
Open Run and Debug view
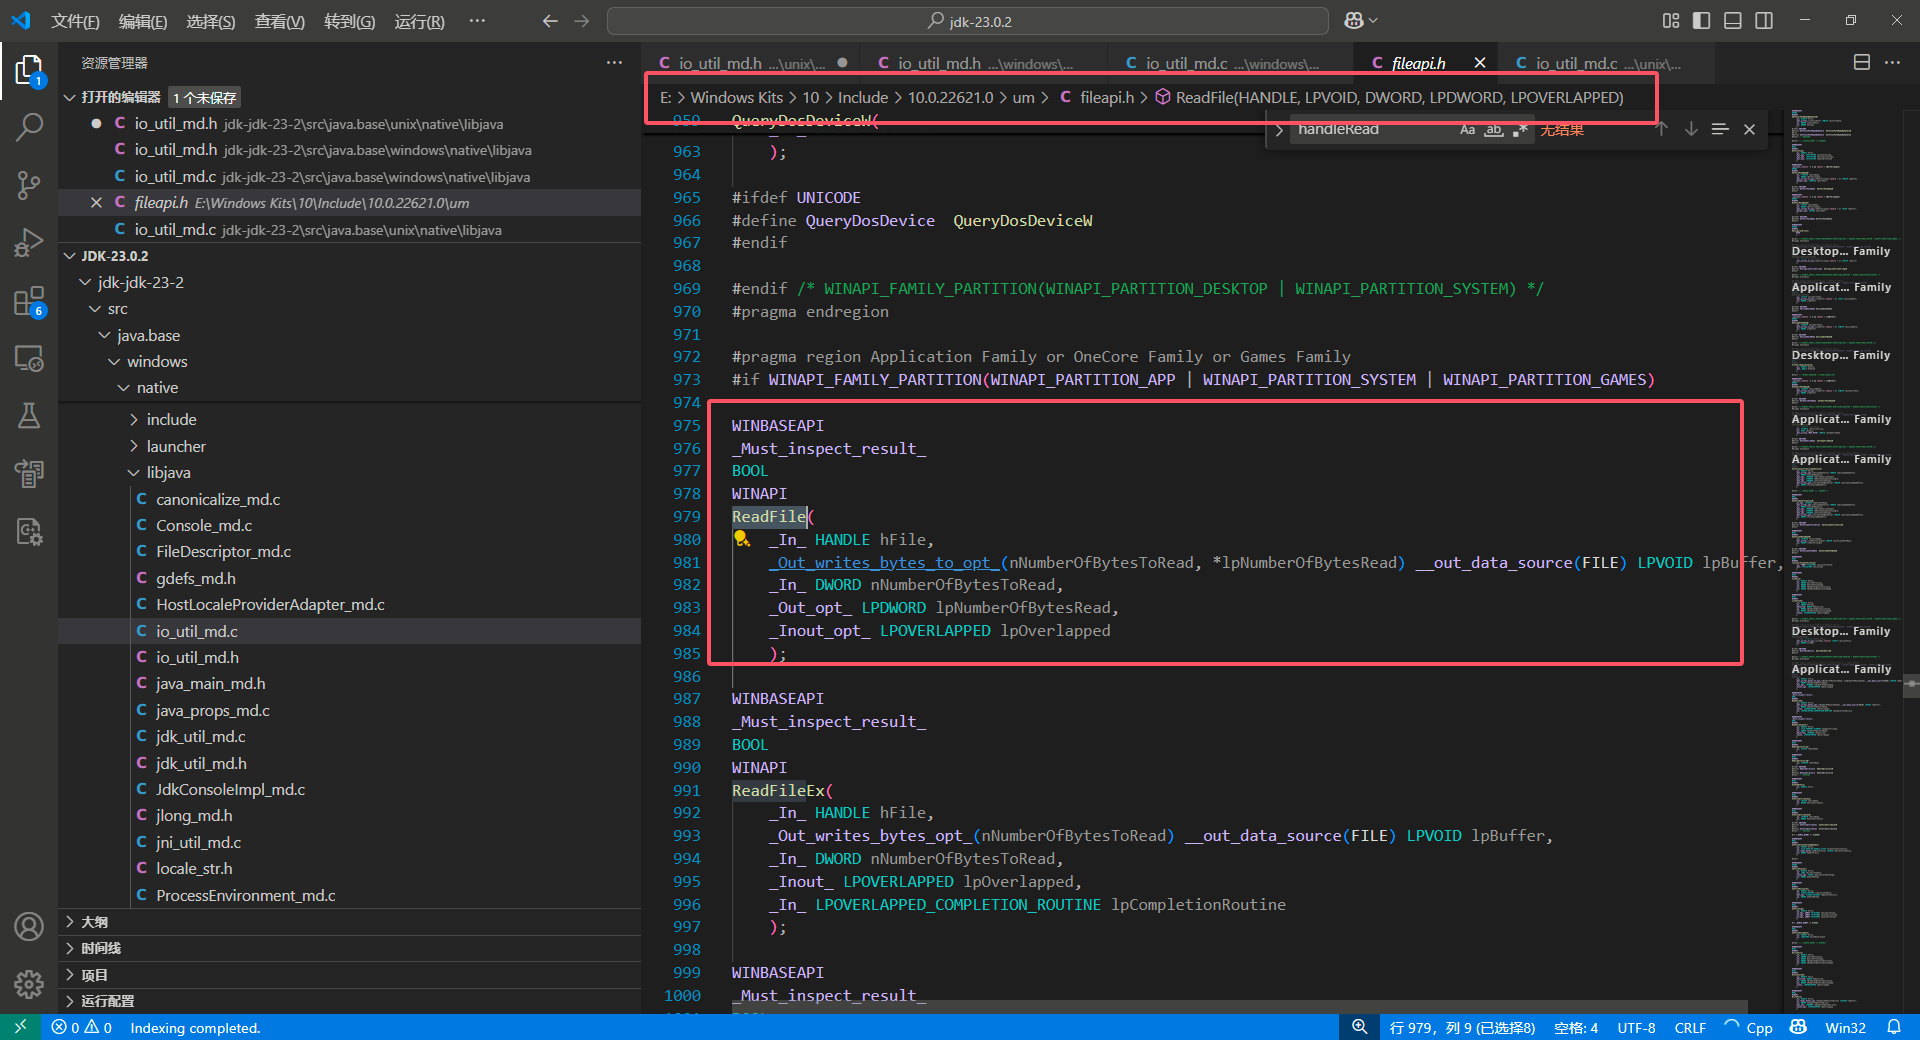click(x=29, y=243)
